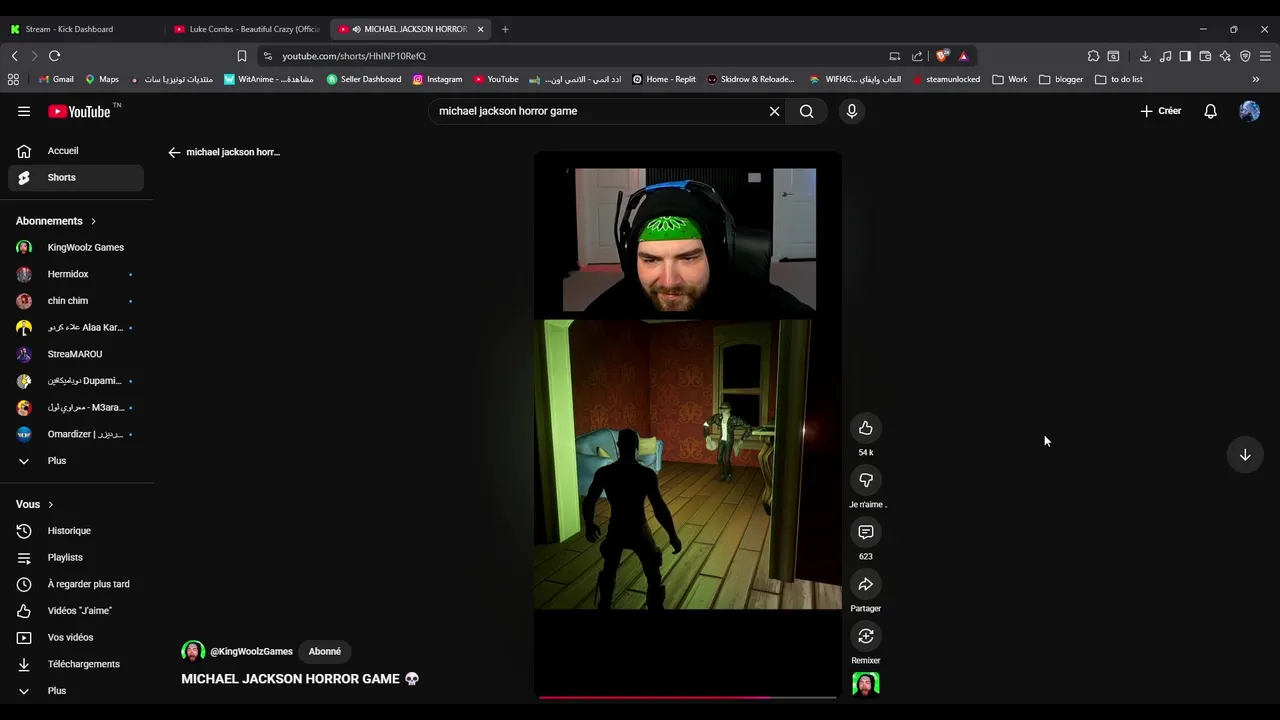Open the Vous section chevron
1280x720 pixels.
pyautogui.click(x=51, y=505)
